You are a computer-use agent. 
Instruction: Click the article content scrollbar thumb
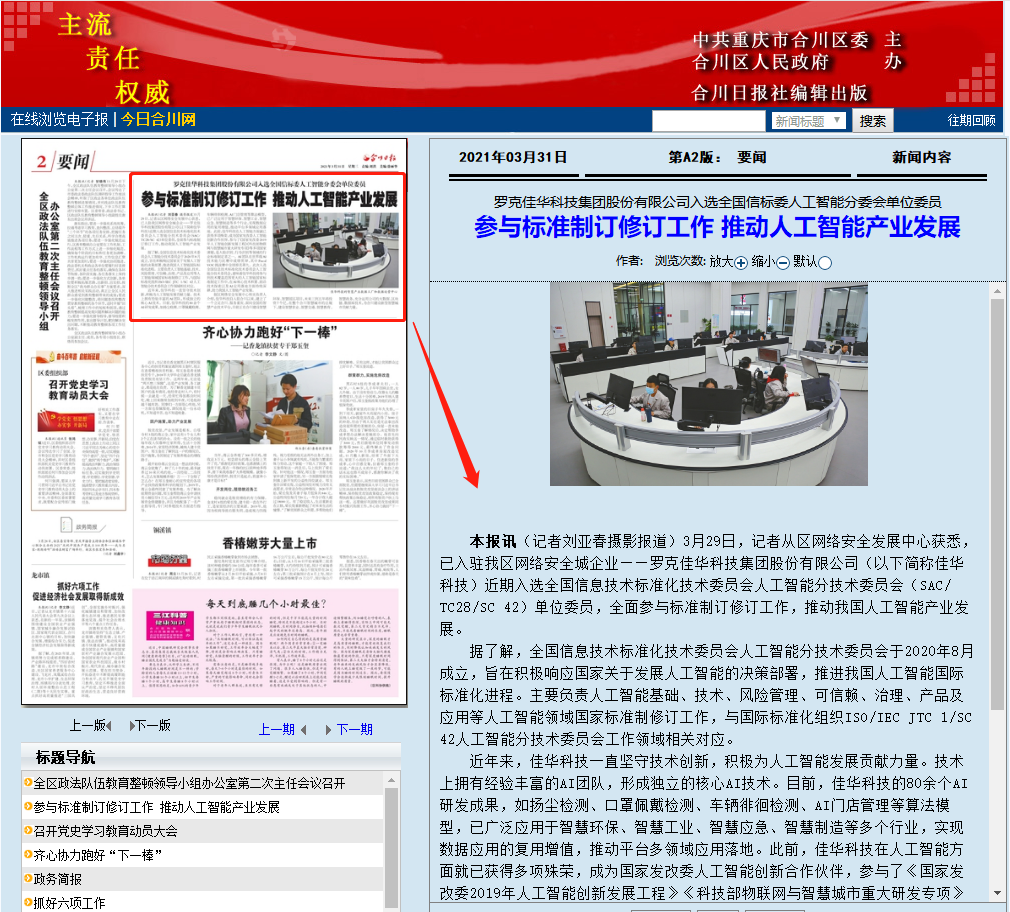(997, 504)
